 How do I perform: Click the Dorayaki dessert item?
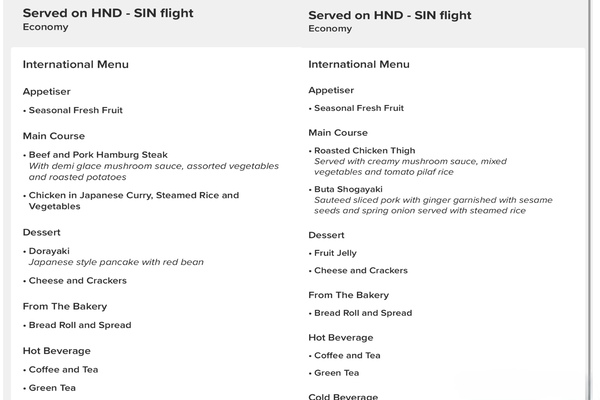pos(50,250)
